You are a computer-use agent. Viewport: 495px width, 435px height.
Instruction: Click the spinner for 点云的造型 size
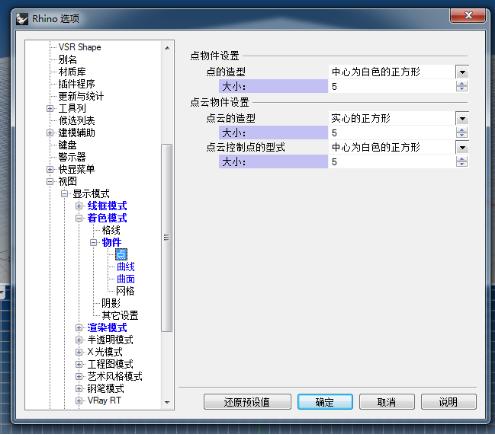462,133
